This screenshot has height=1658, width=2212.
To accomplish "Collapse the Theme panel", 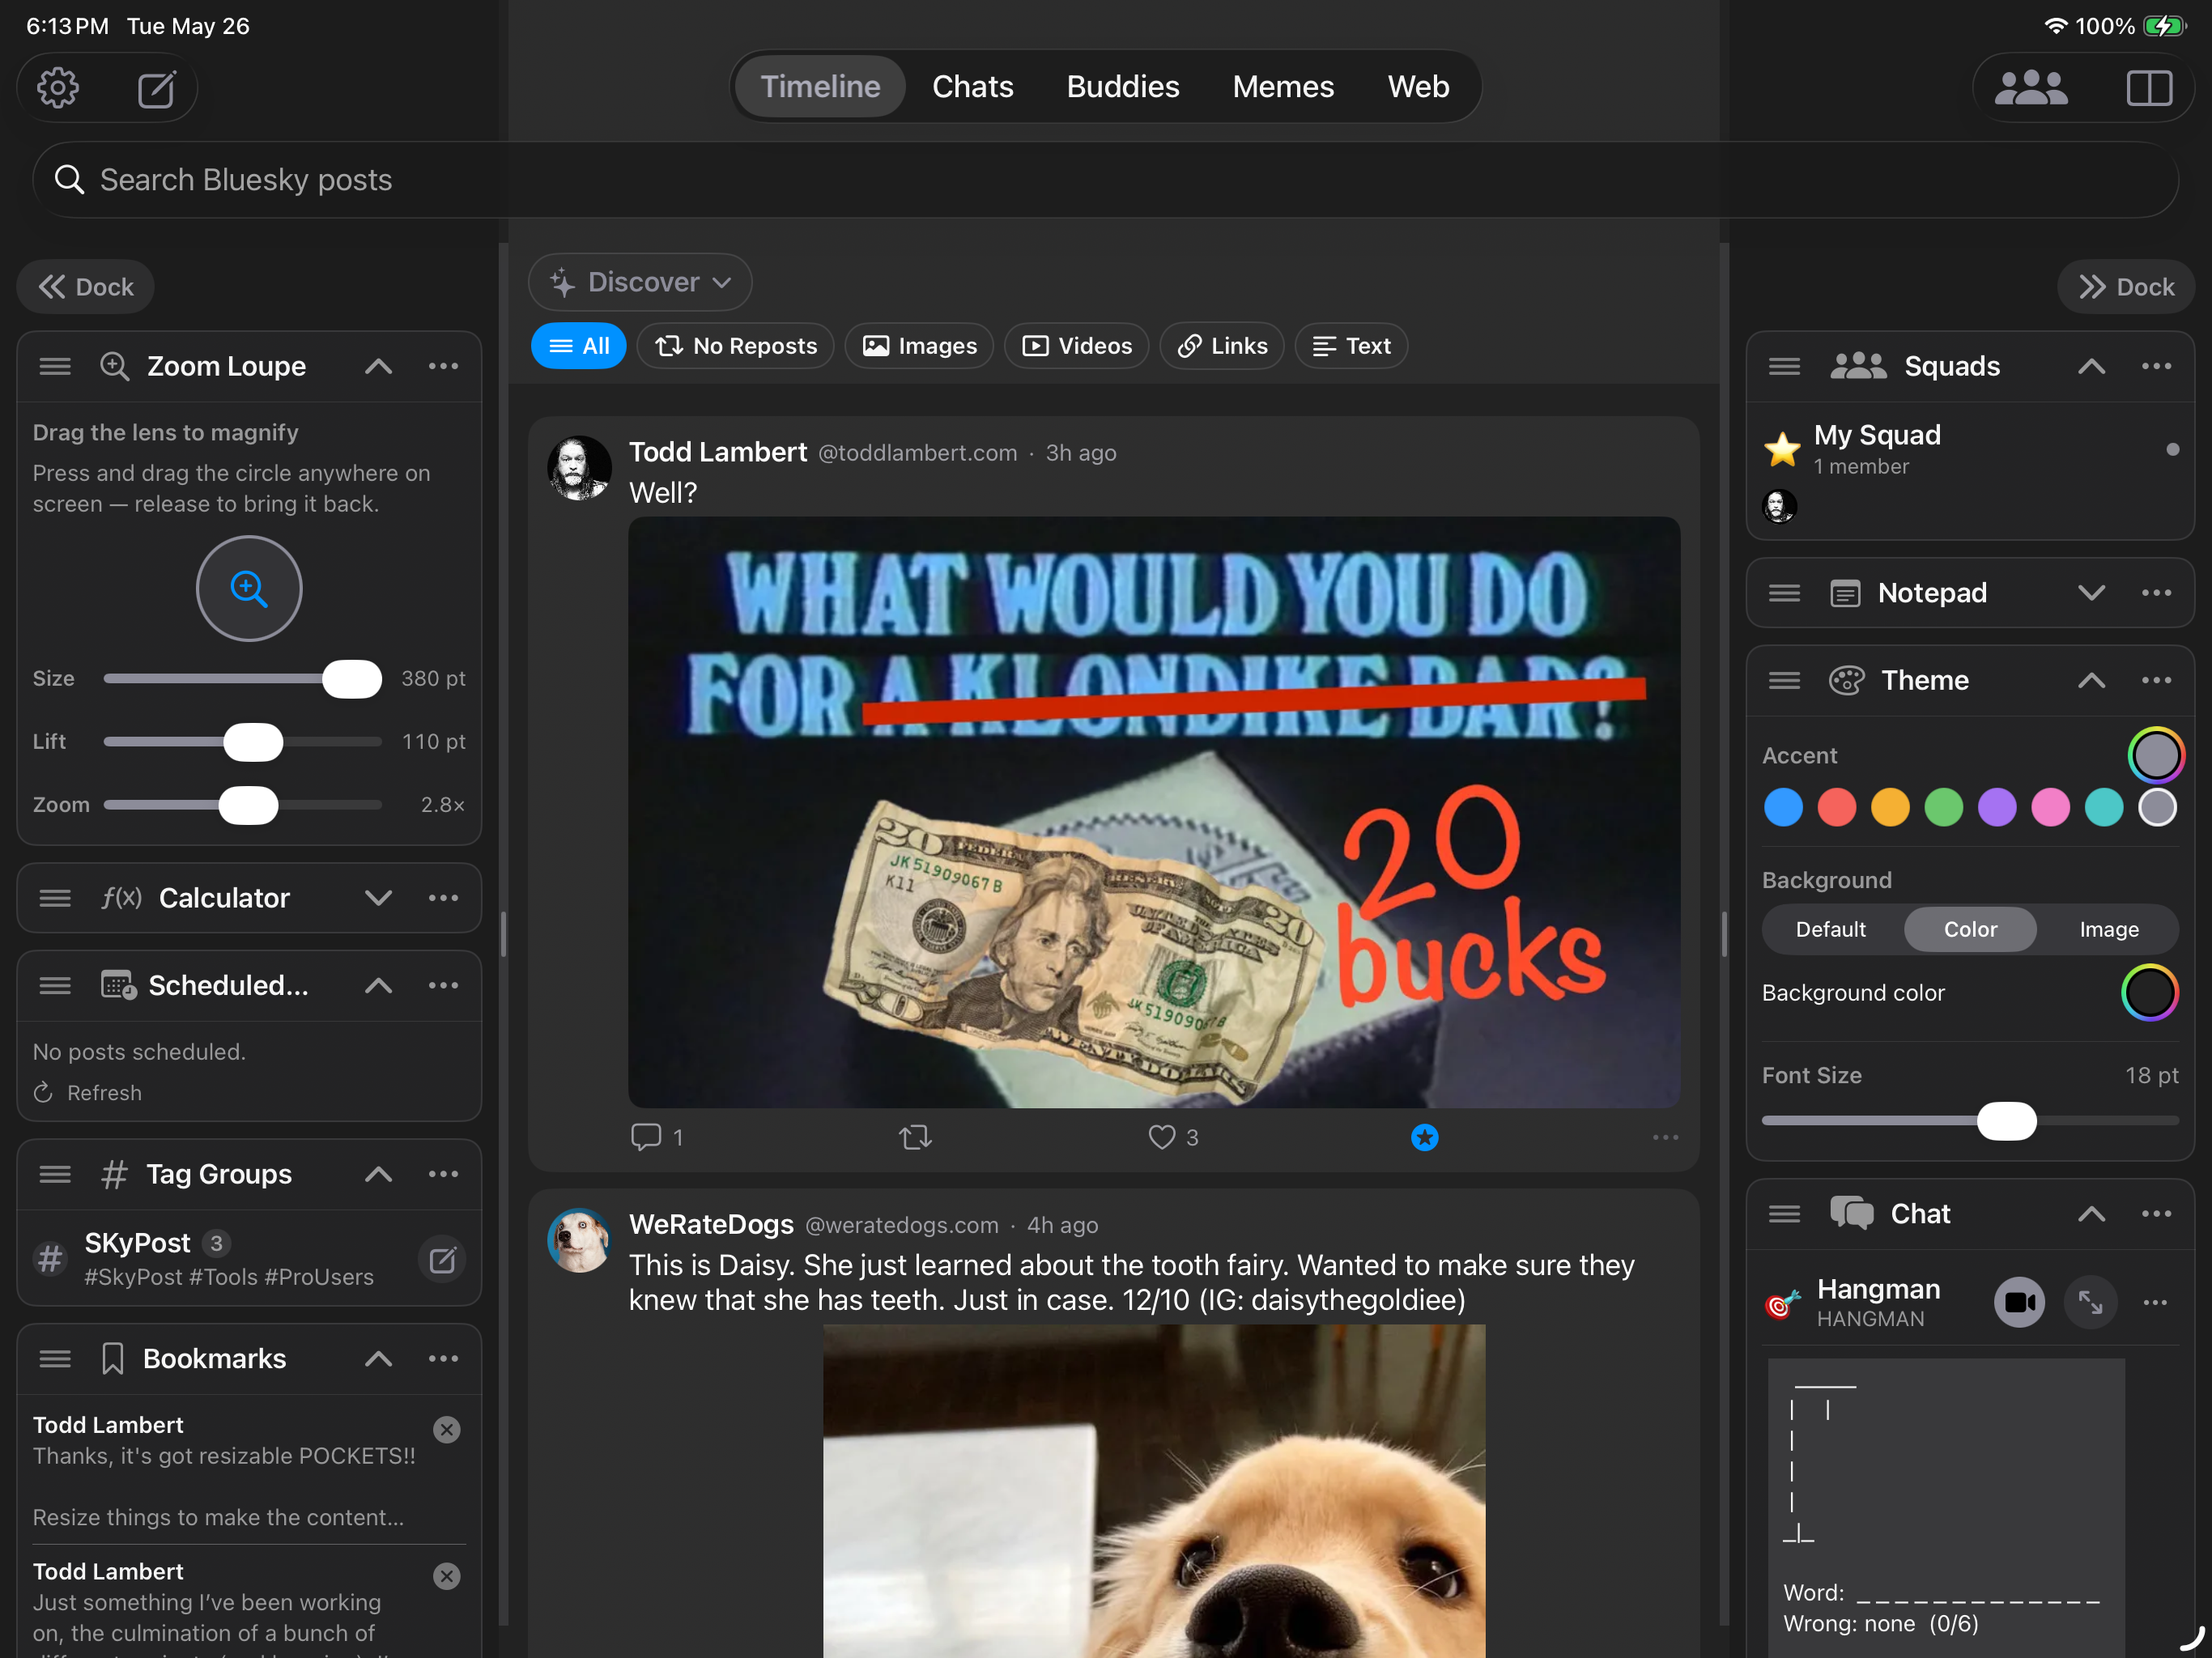I will [2091, 680].
